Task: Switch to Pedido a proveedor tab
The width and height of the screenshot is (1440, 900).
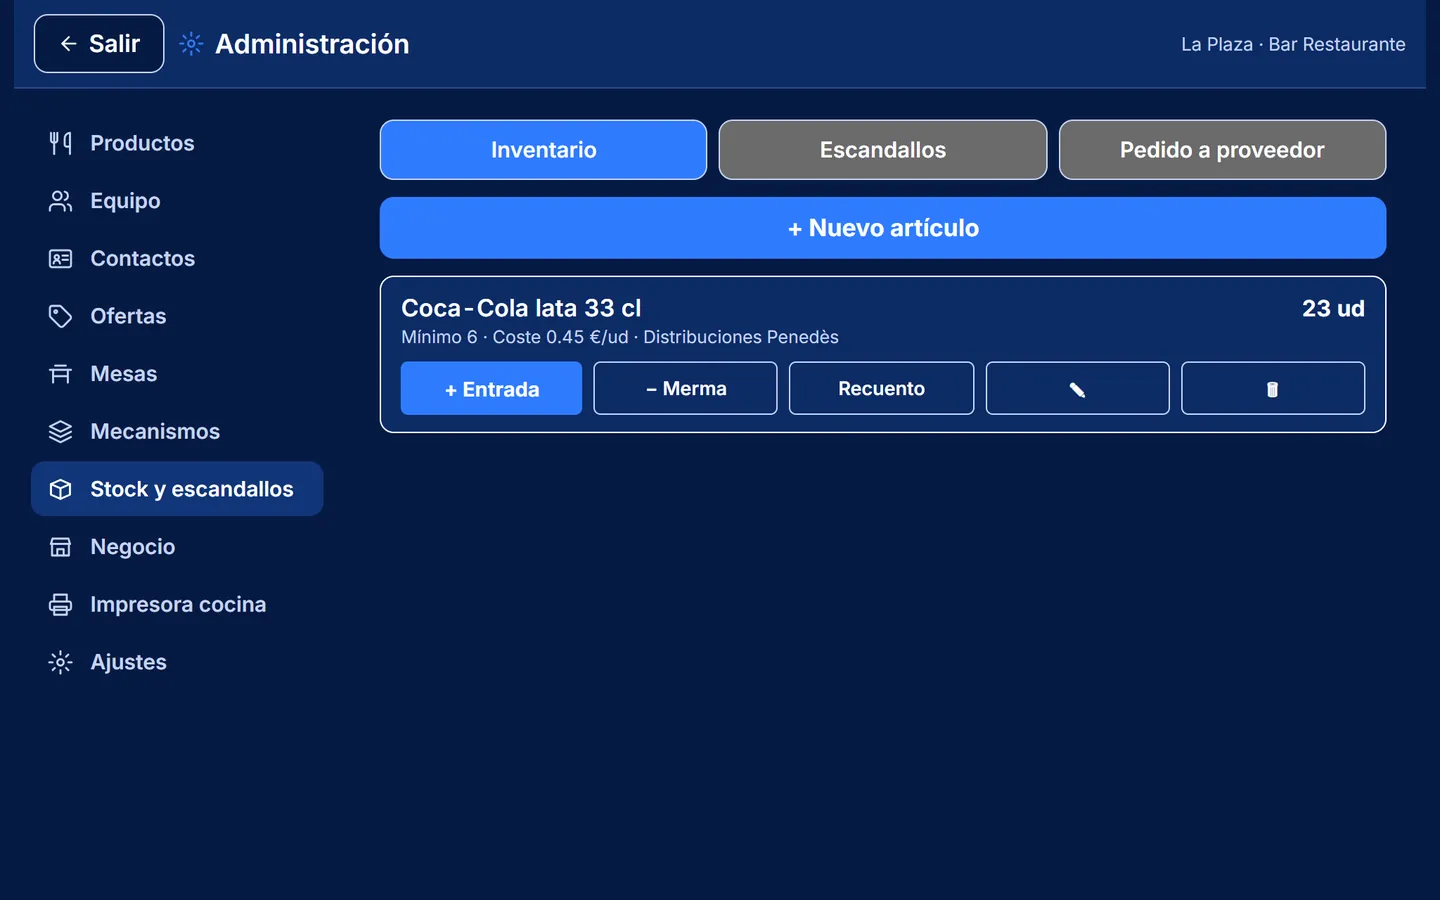Action: coord(1222,150)
